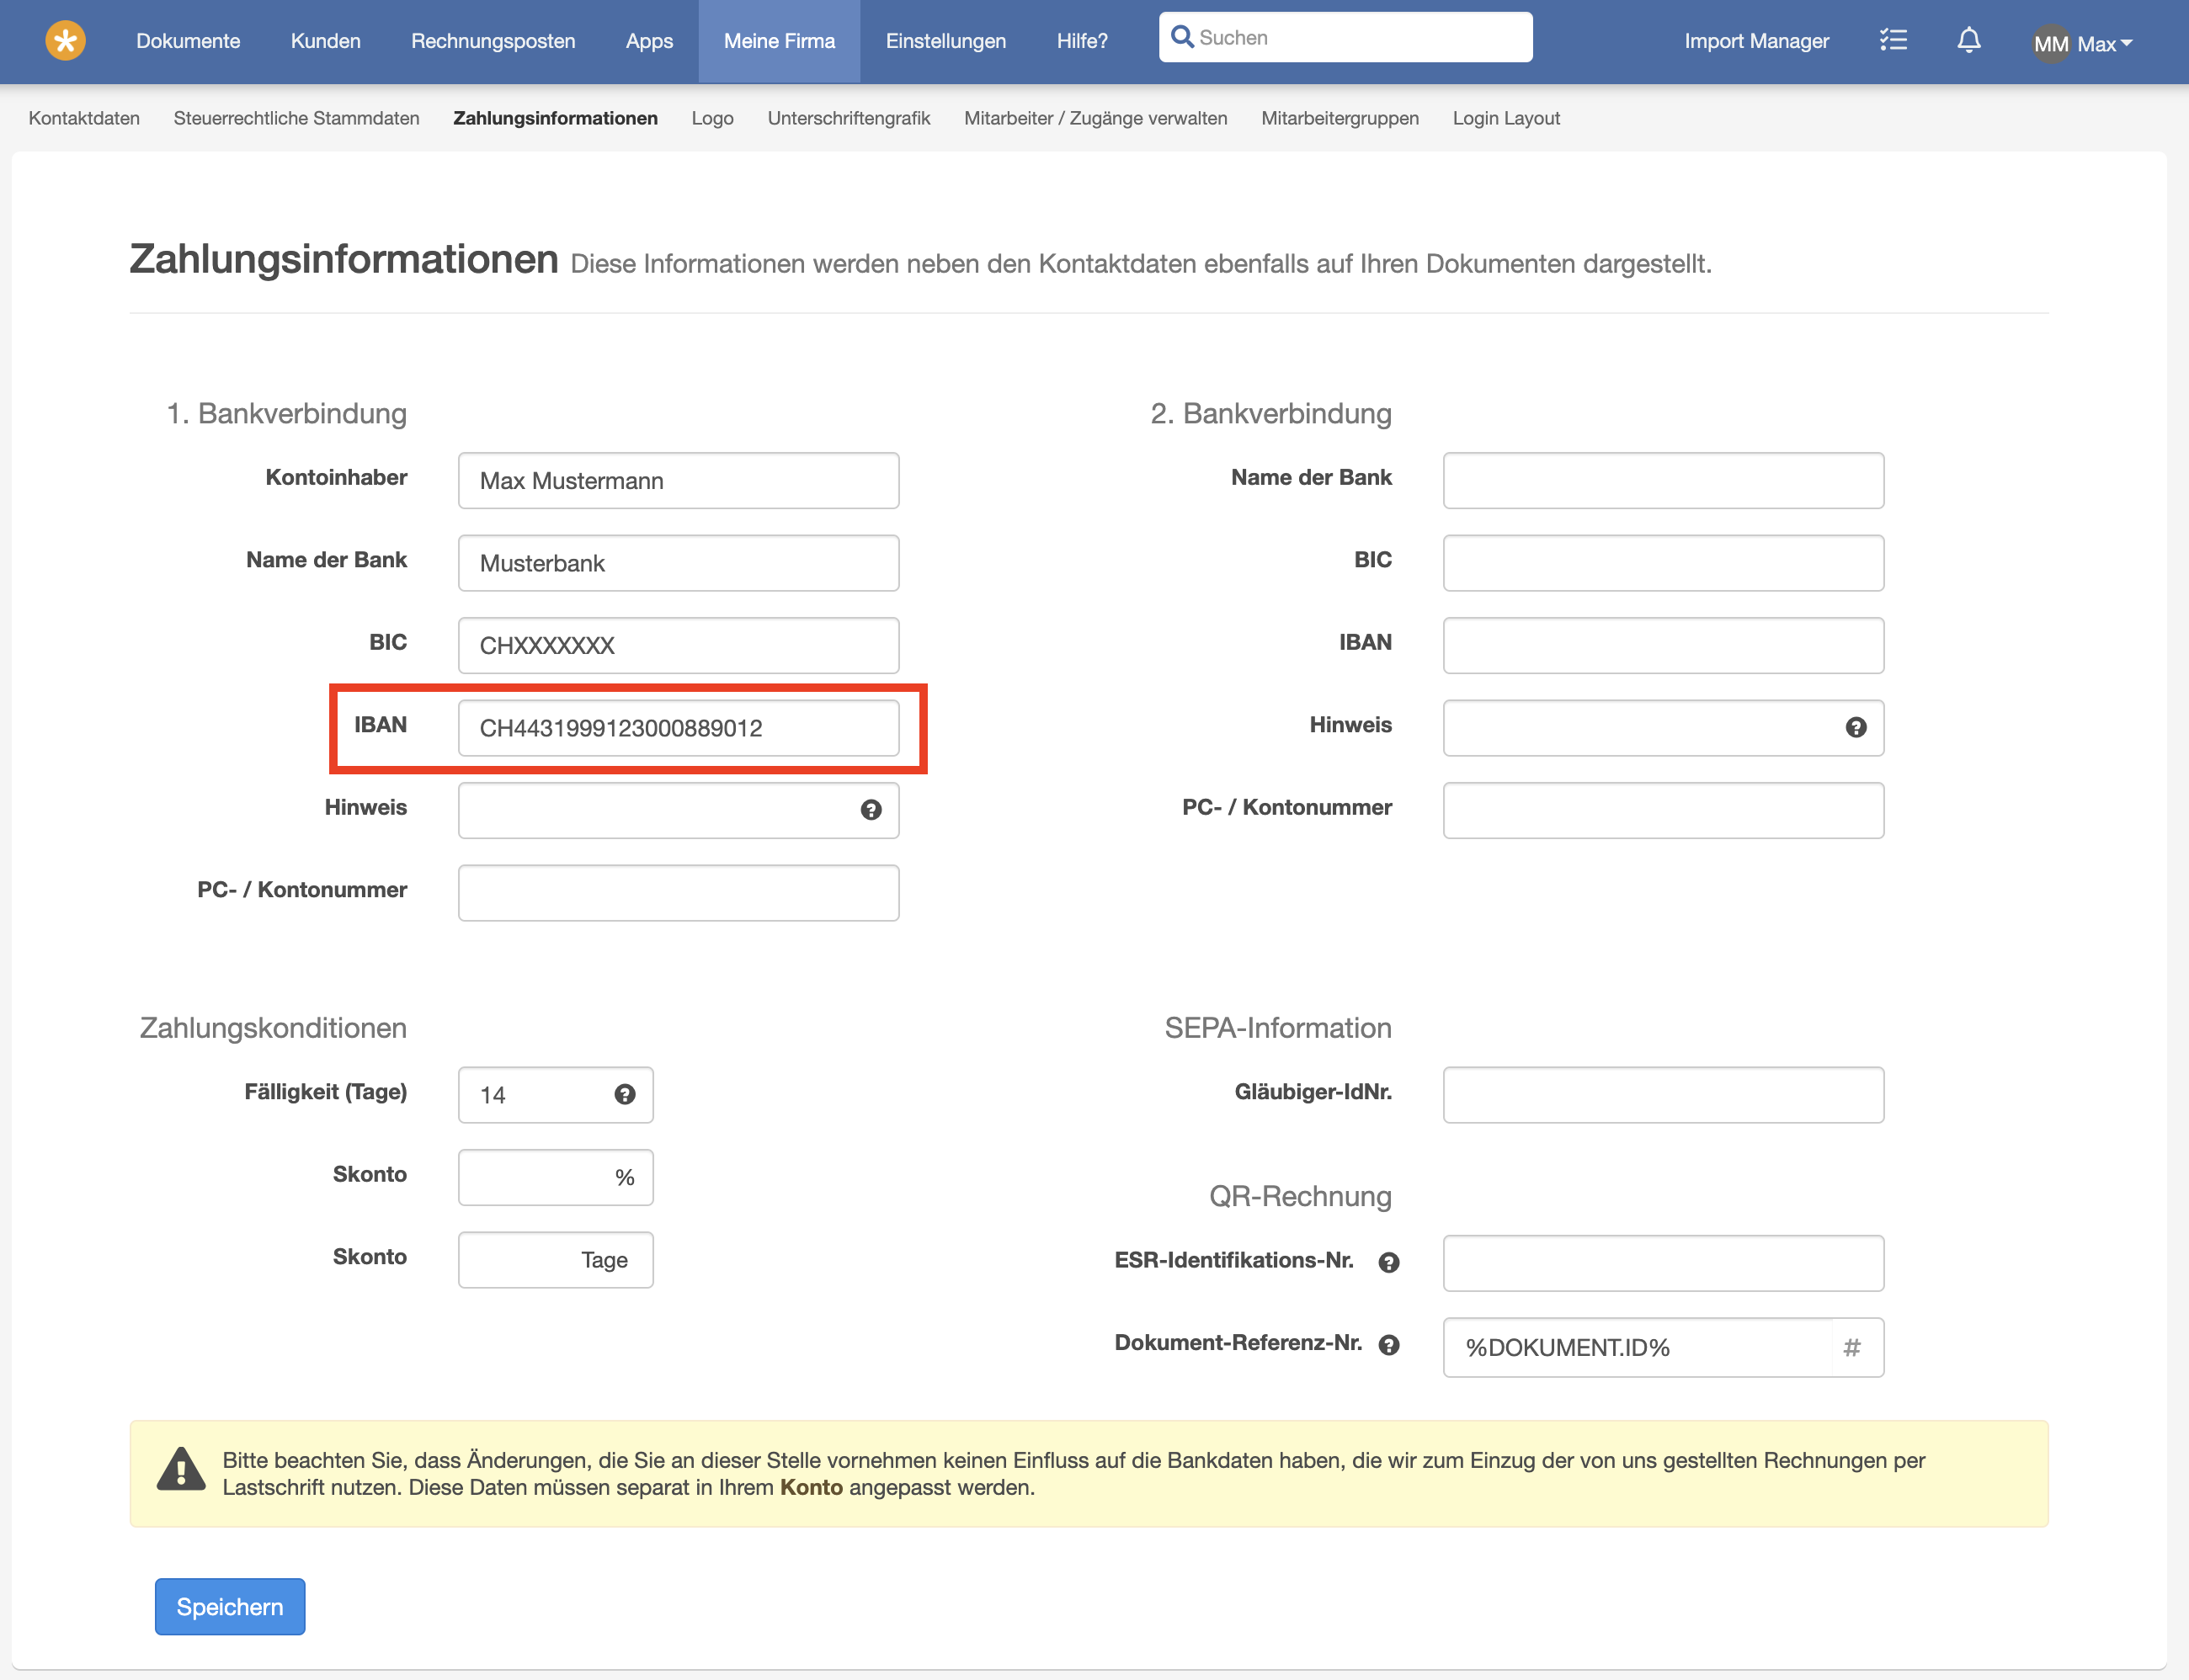Edit first bank Name der Bank field
Viewport: 2189px width, 1680px height.
click(x=678, y=563)
